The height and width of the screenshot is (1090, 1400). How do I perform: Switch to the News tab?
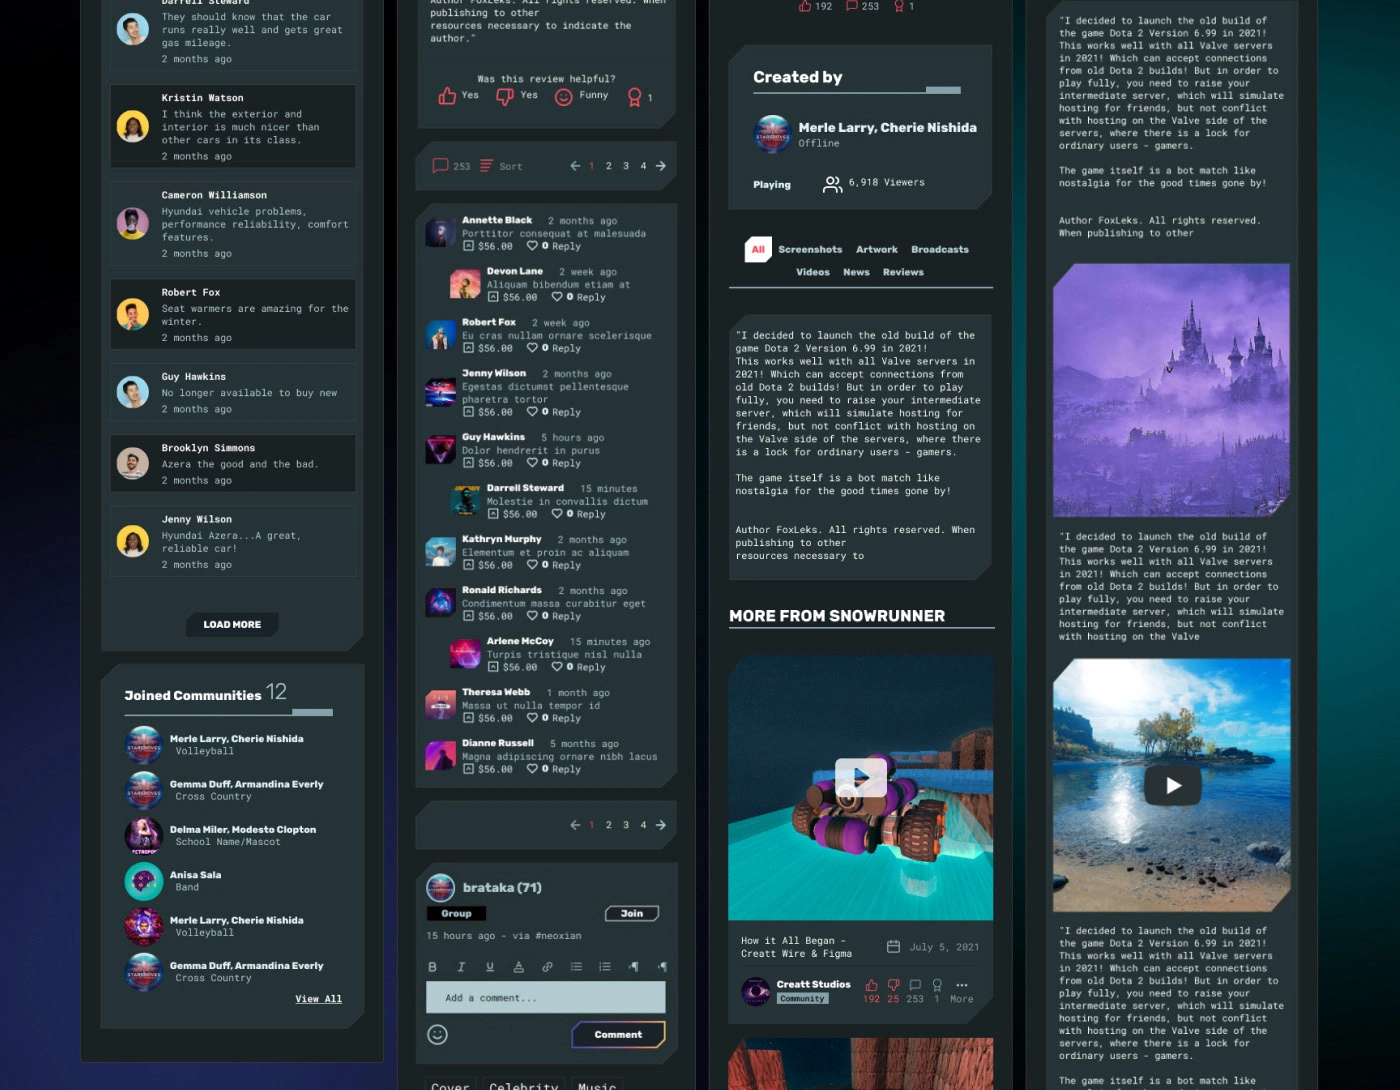(x=856, y=272)
